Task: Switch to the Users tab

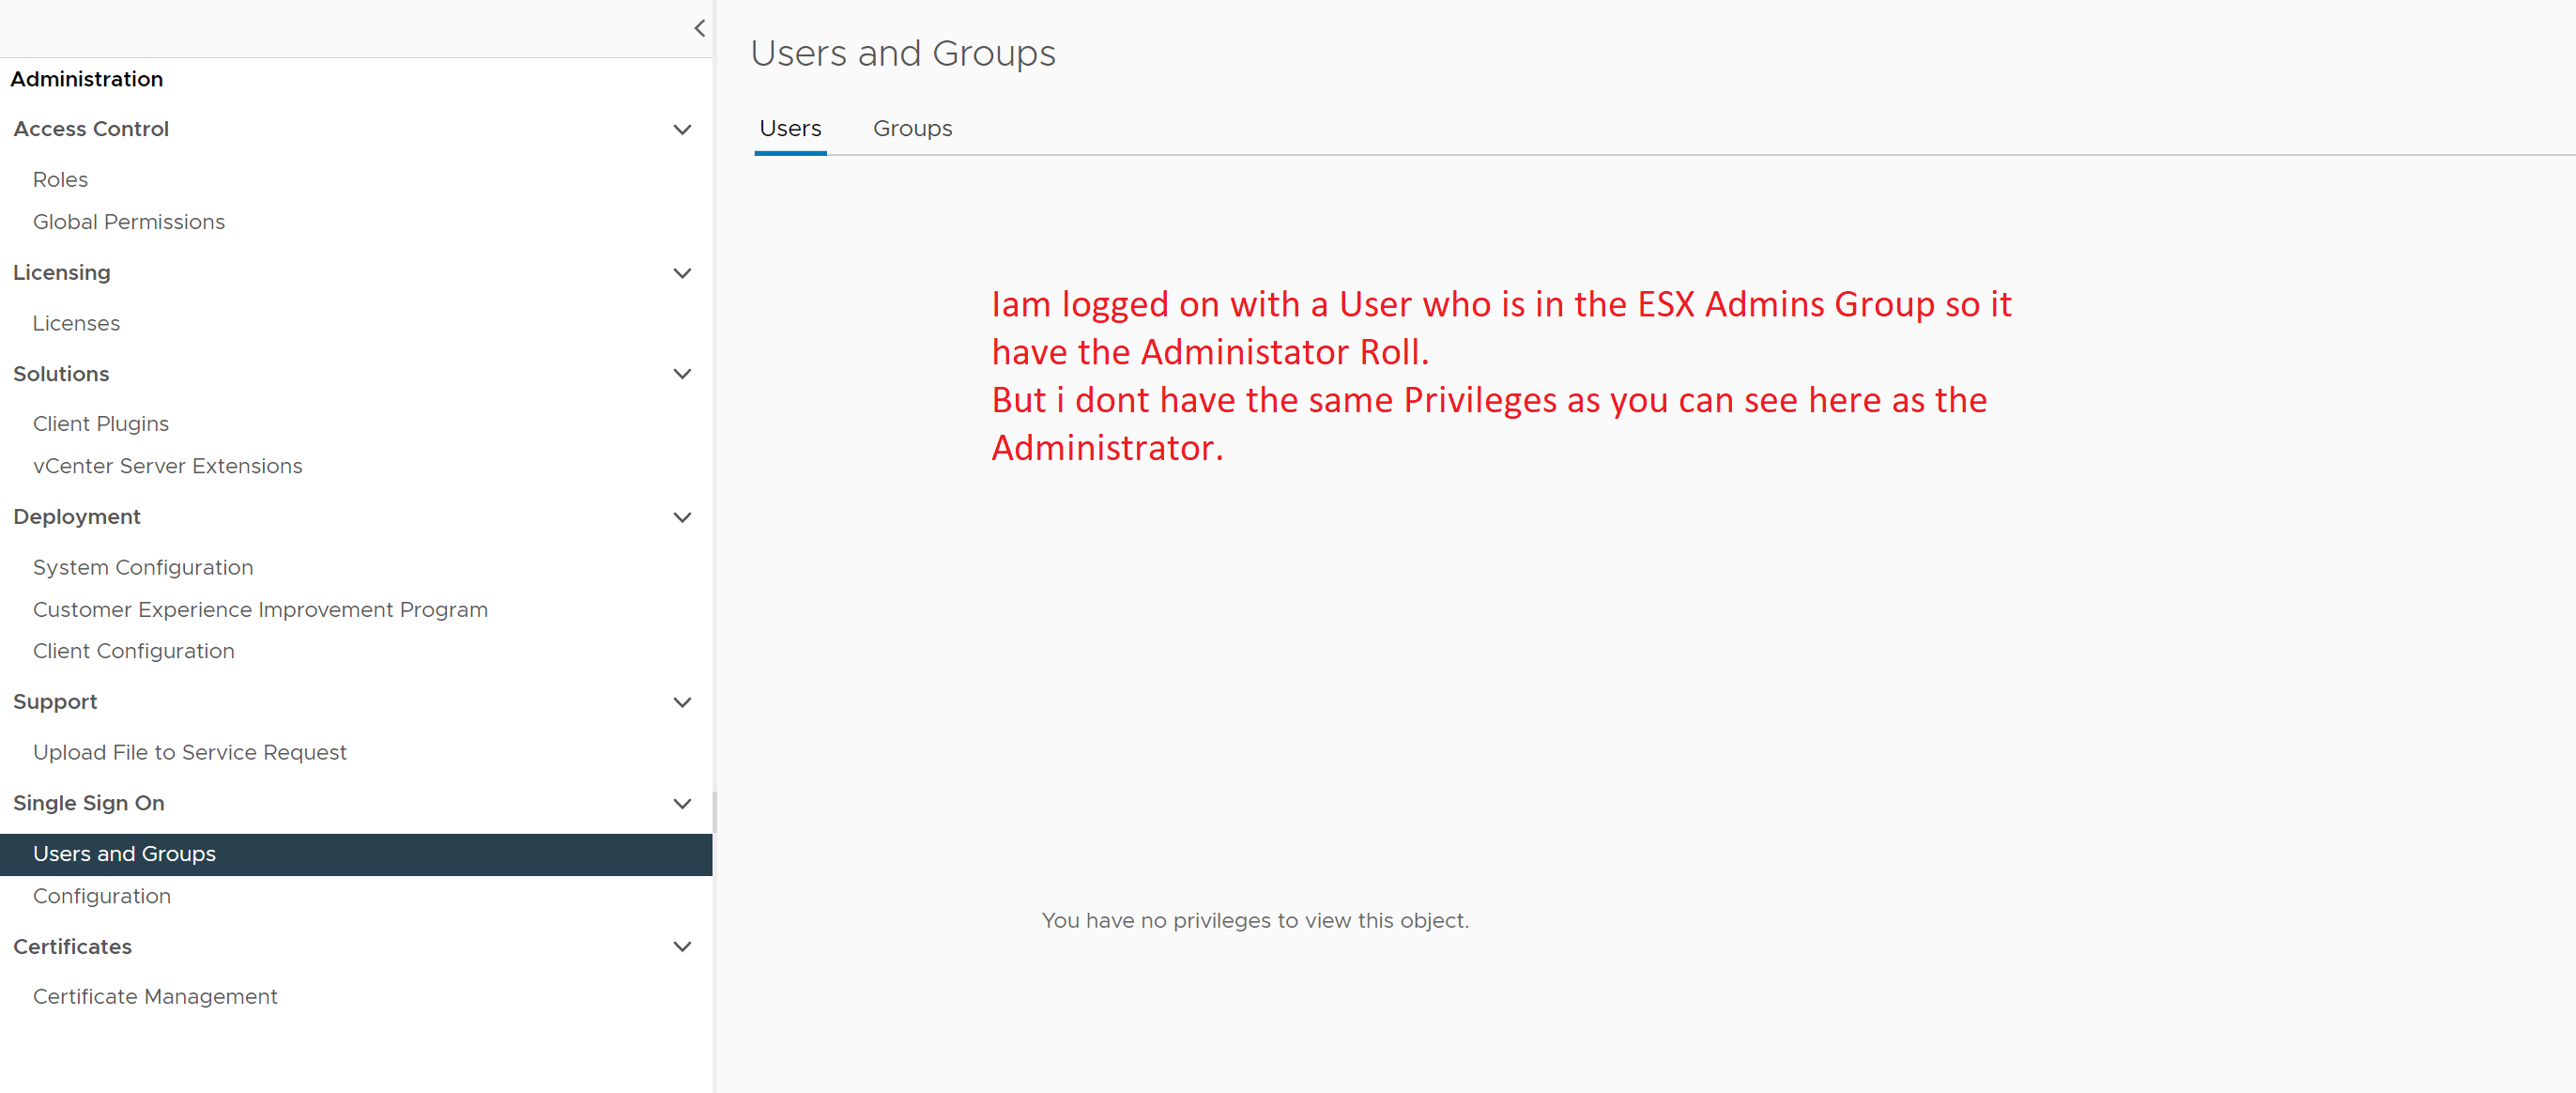Action: [790, 128]
